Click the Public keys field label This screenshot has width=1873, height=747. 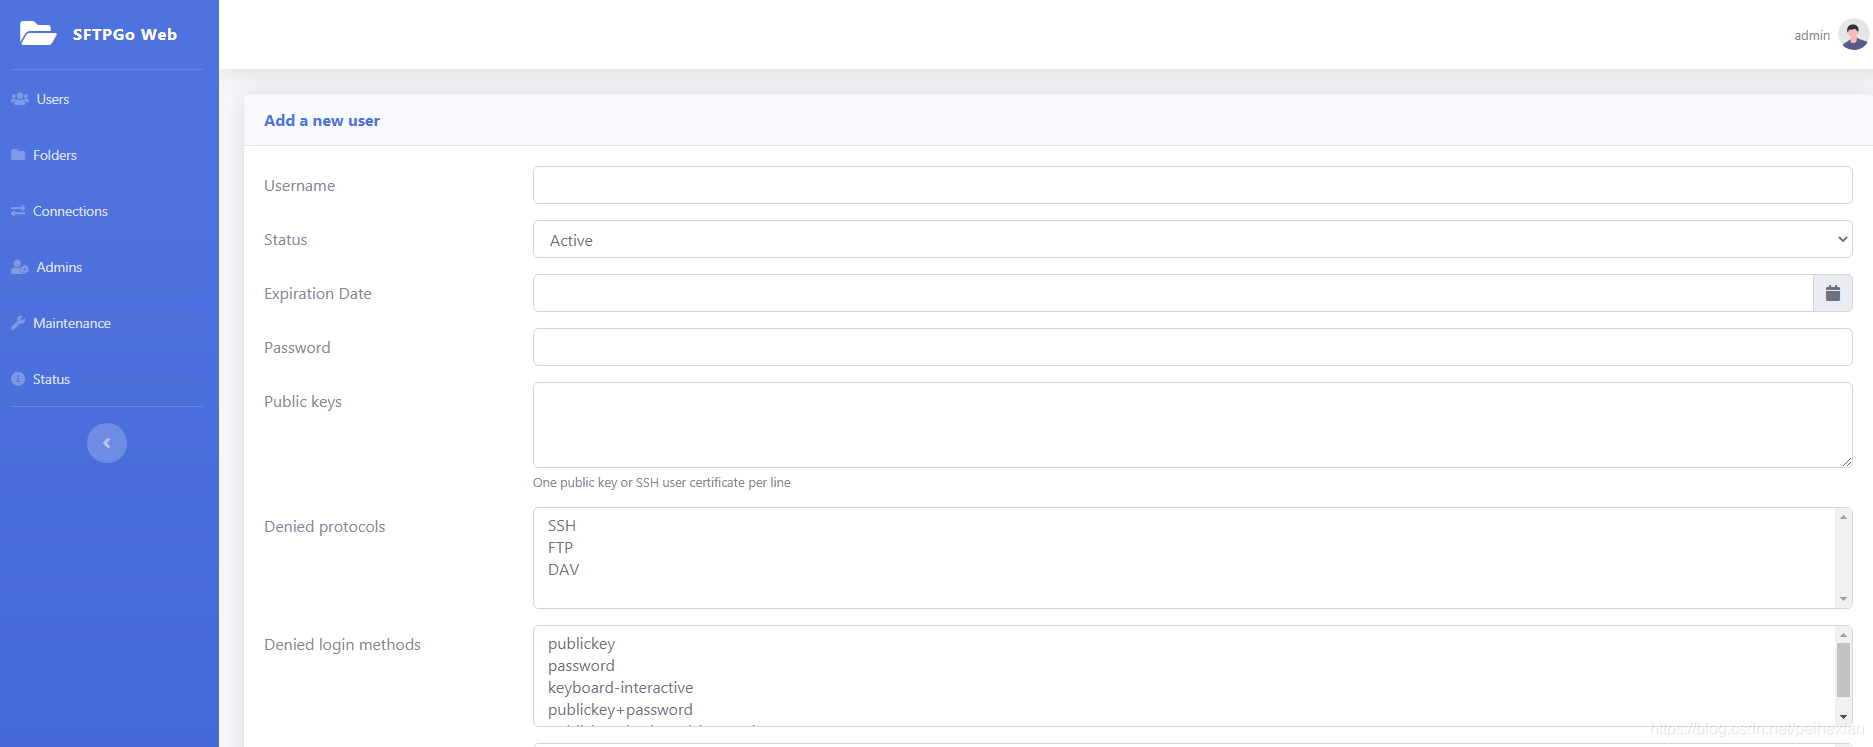pos(303,401)
